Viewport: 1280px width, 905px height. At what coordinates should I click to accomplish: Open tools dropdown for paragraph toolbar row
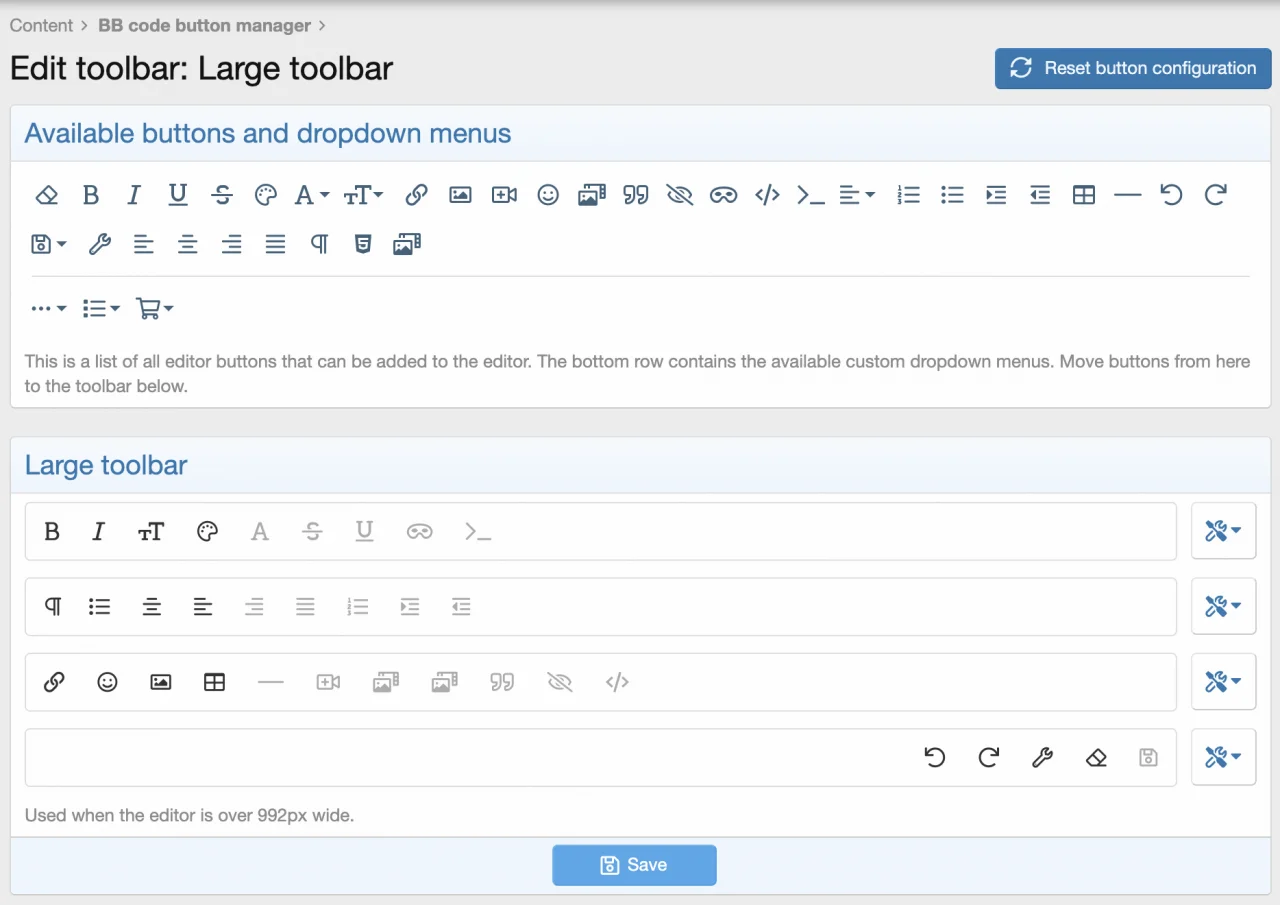(1223, 606)
